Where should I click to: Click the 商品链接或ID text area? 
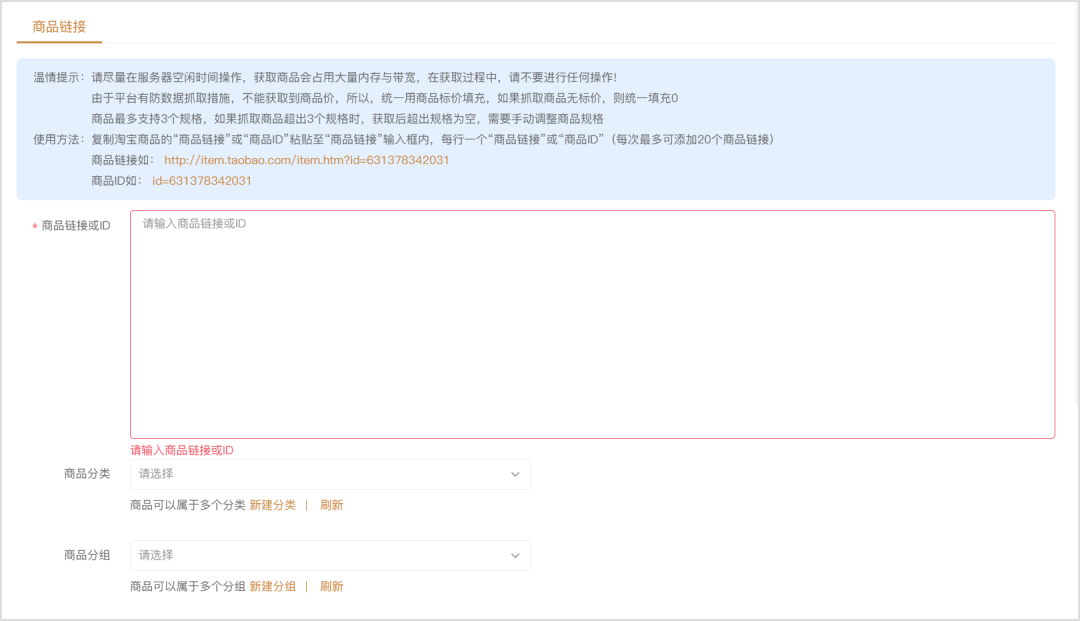(592, 324)
